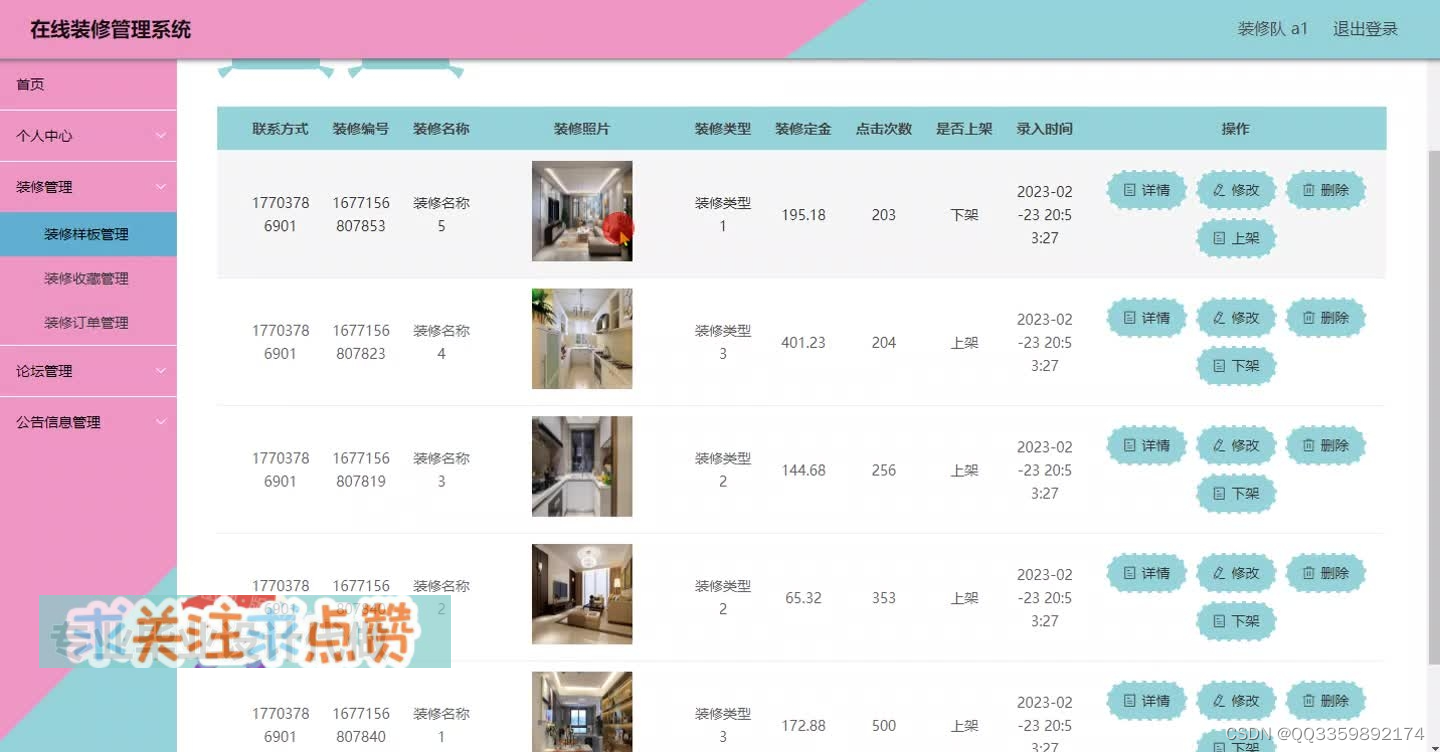
Task: Click 删除 for 装修名称4 row
Action: coord(1326,318)
